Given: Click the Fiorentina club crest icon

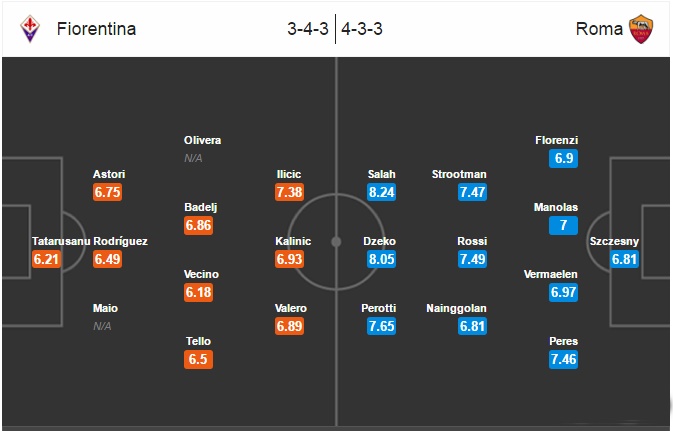Looking at the screenshot, I should [30, 29].
